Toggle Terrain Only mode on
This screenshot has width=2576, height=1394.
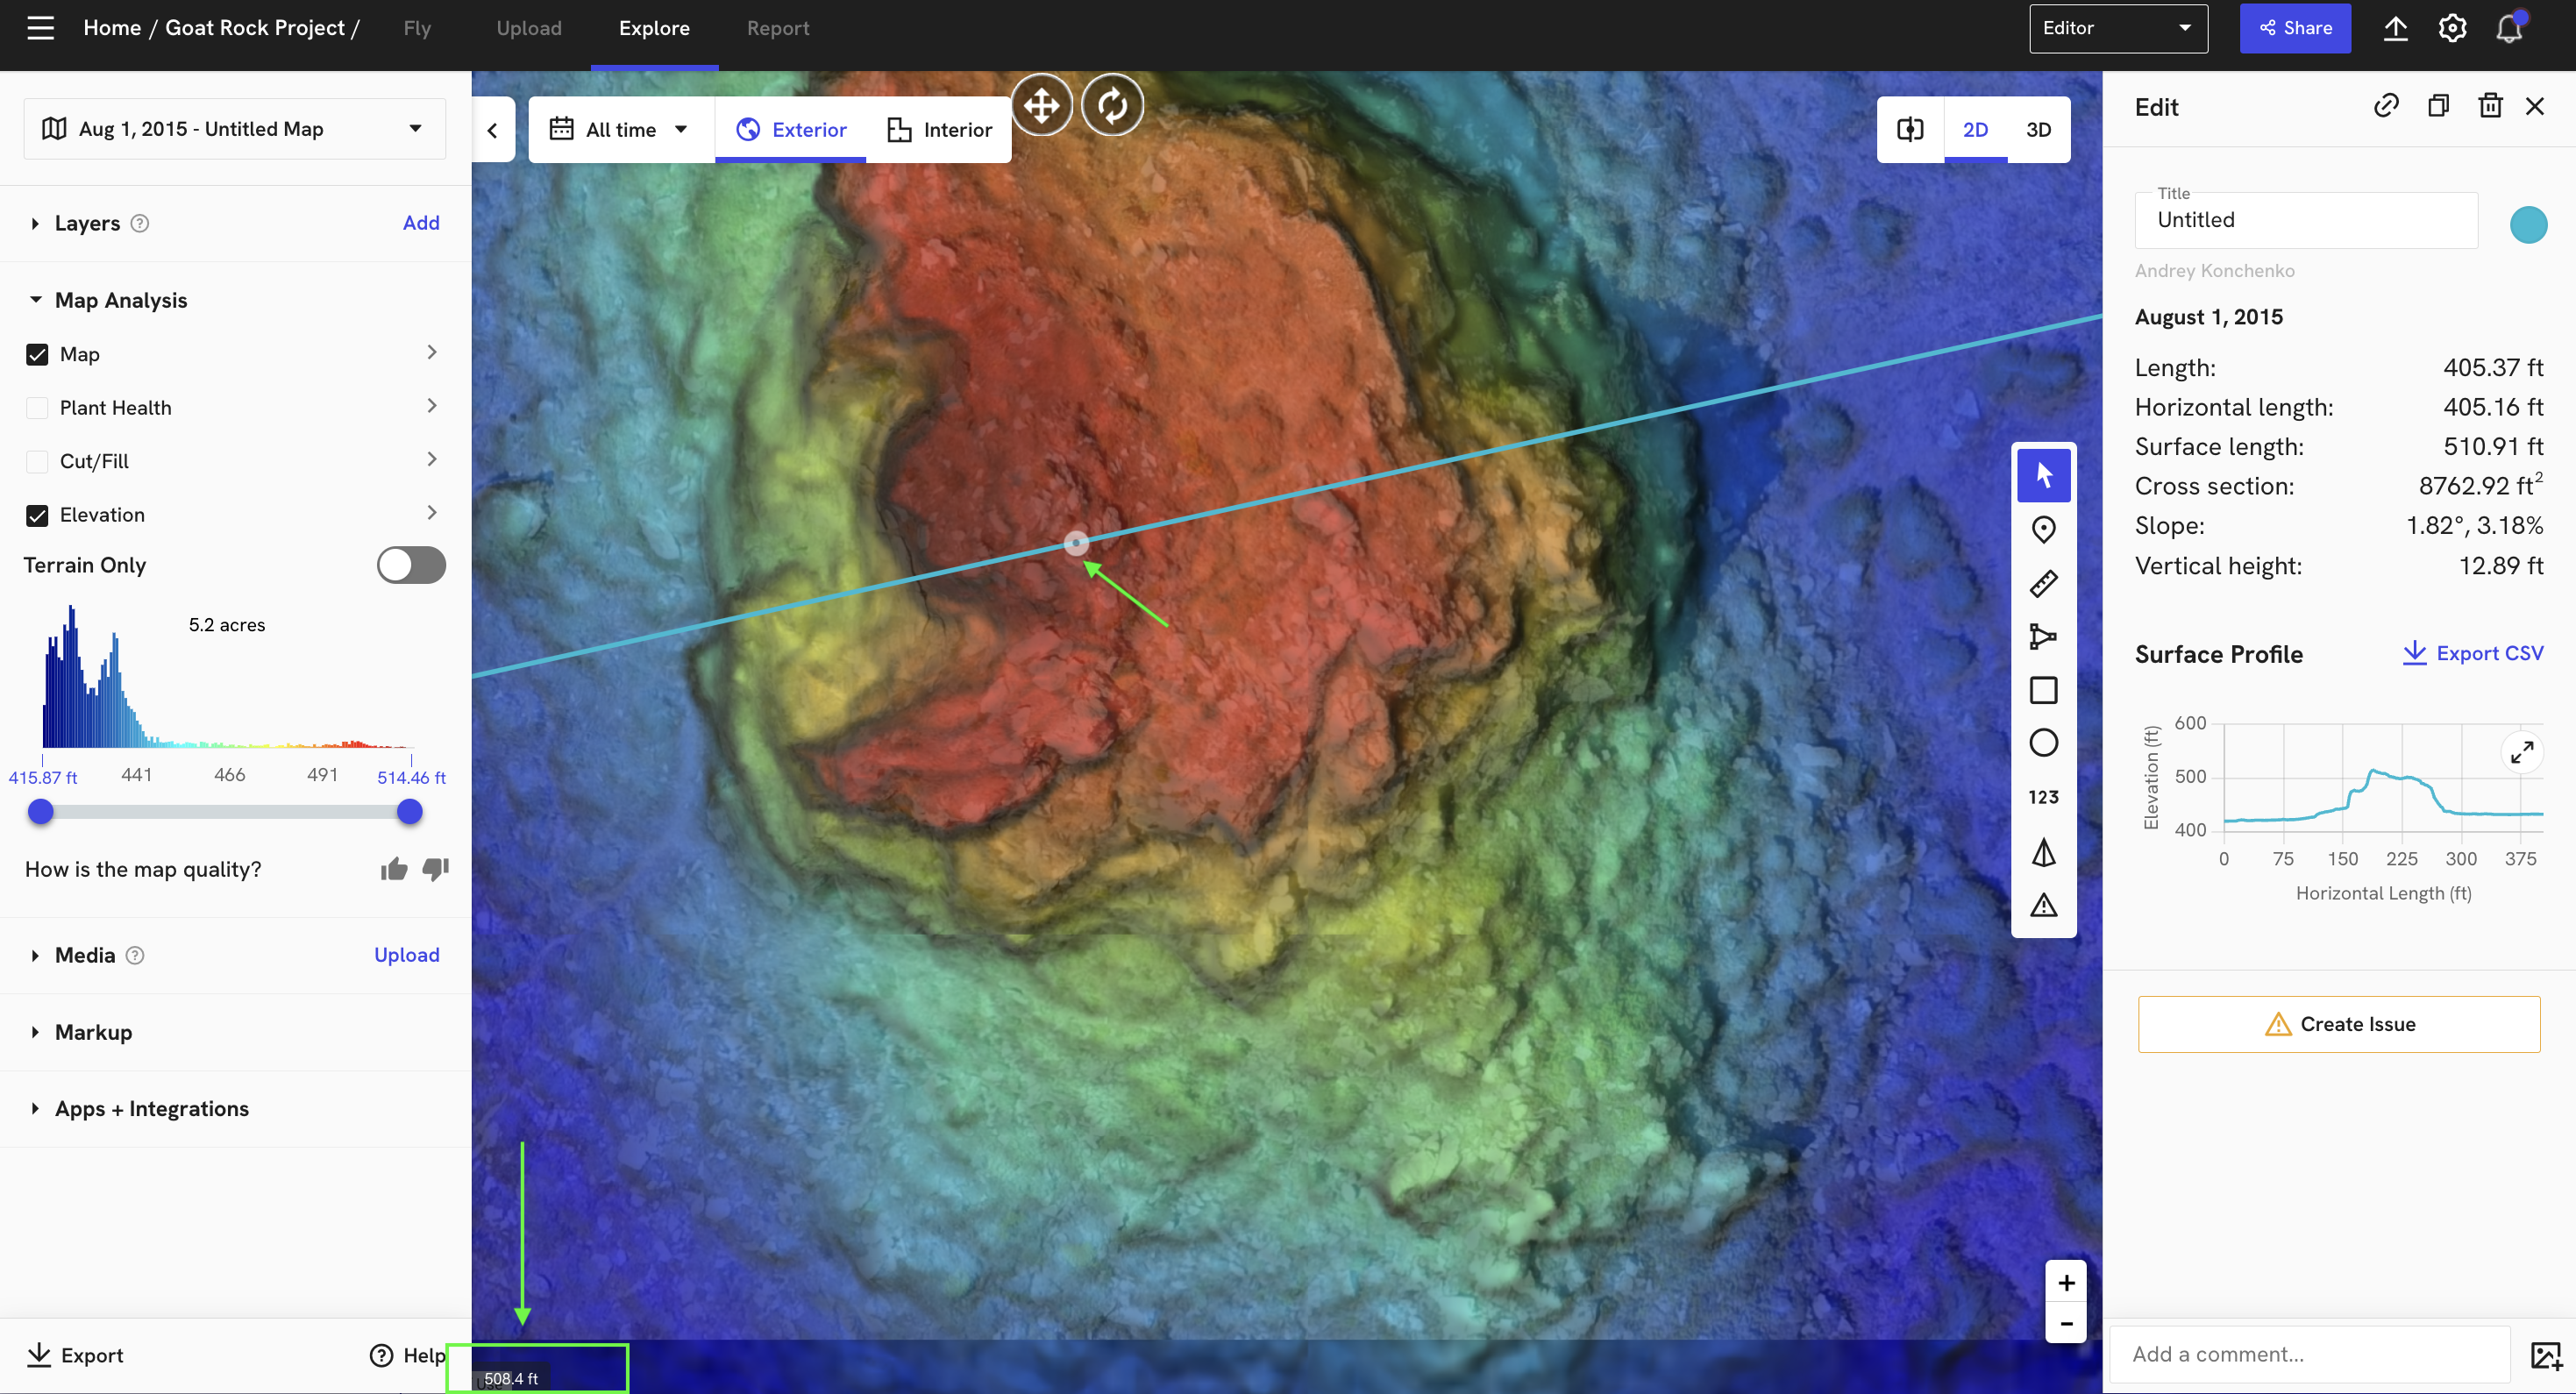(410, 565)
